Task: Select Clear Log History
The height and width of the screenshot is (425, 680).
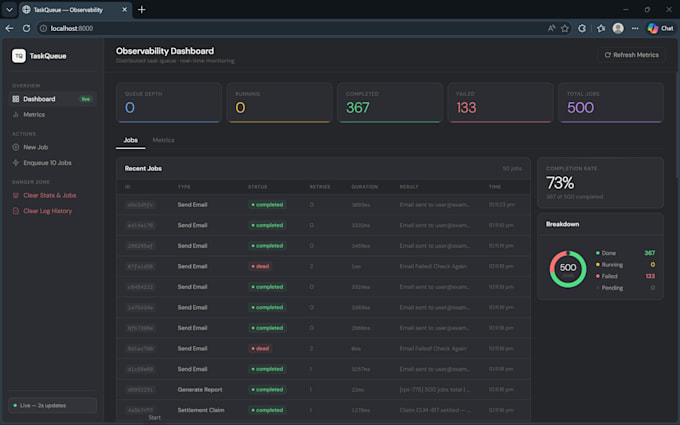Action: 52,211
